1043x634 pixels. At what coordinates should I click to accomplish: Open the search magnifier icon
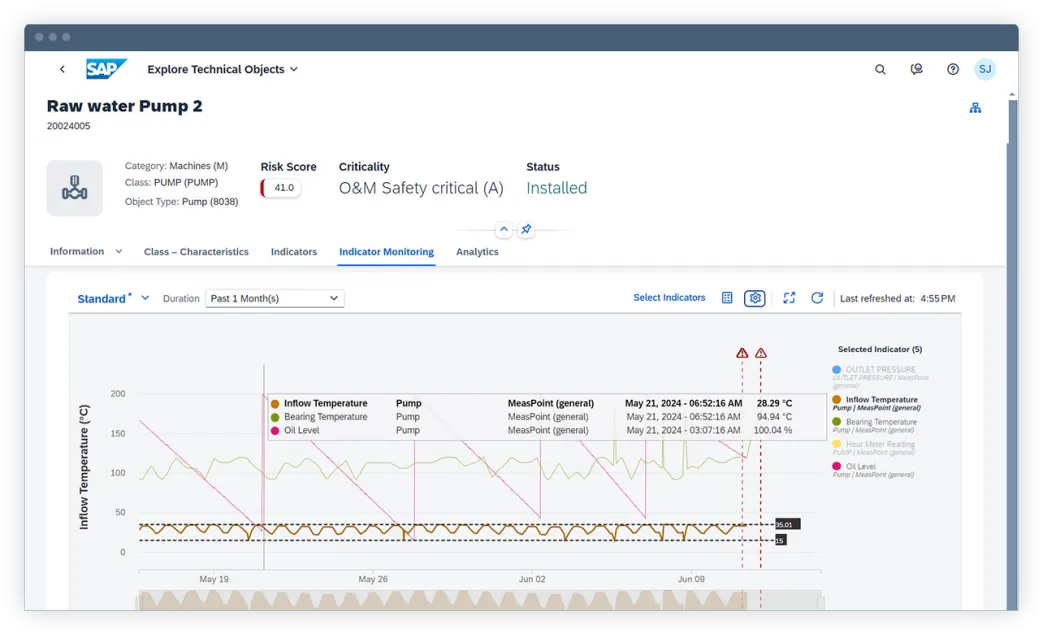880,69
